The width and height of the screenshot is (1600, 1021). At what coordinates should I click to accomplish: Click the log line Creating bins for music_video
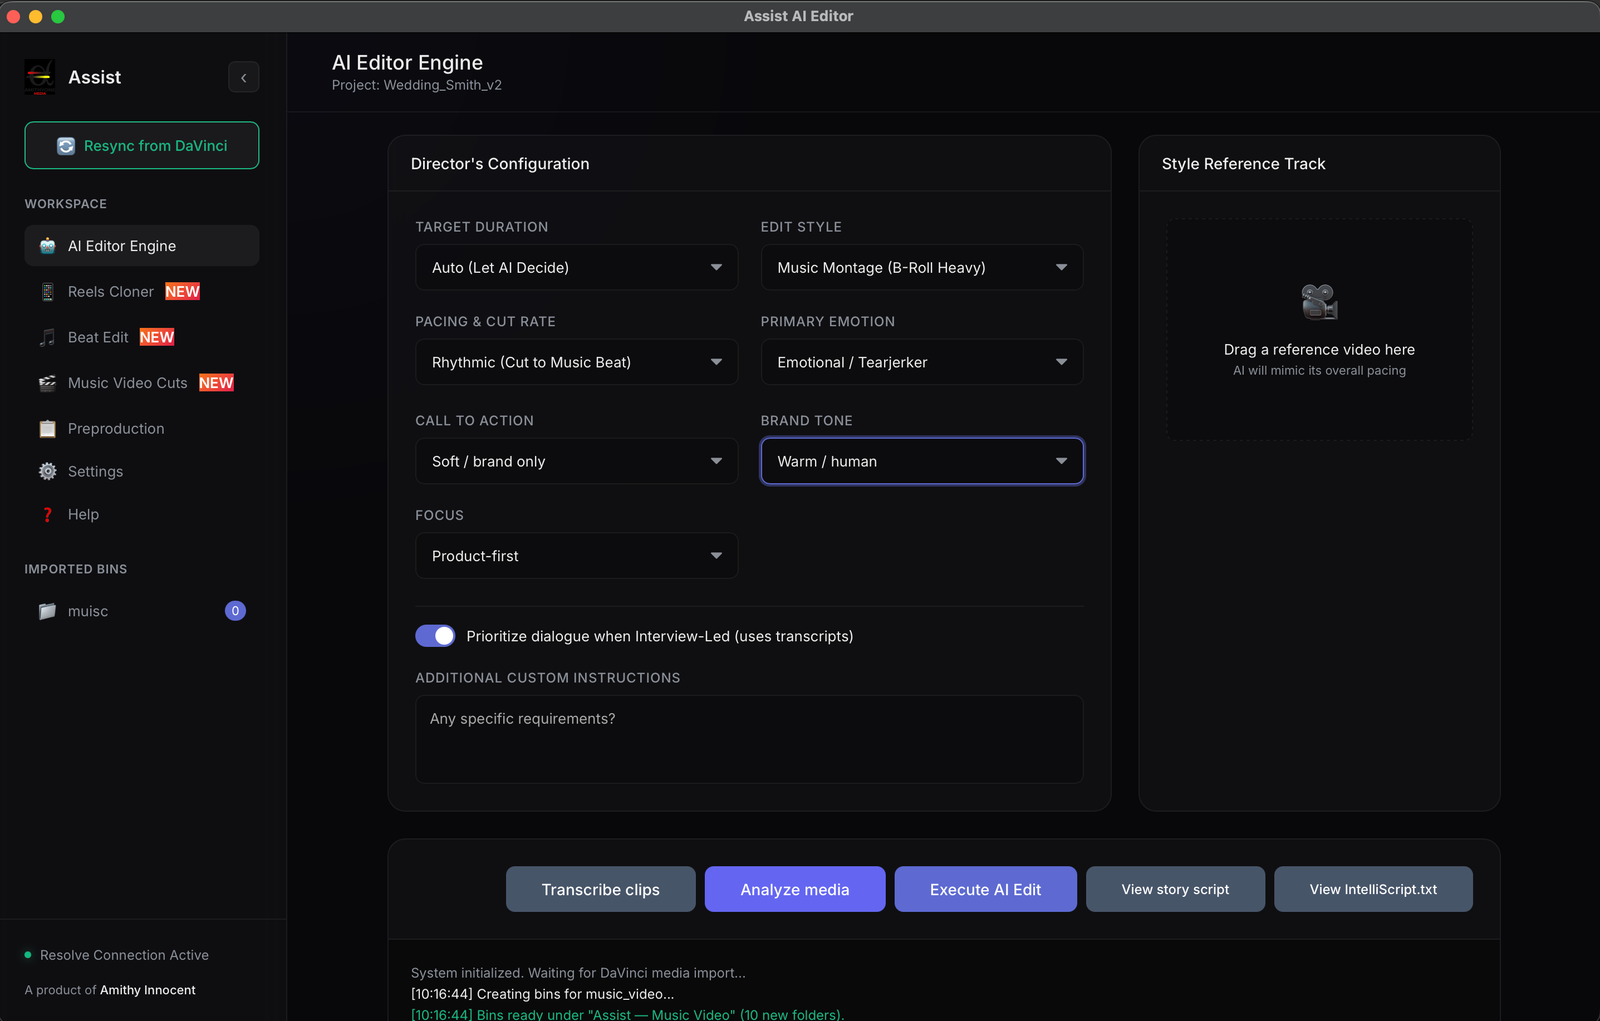click(543, 994)
